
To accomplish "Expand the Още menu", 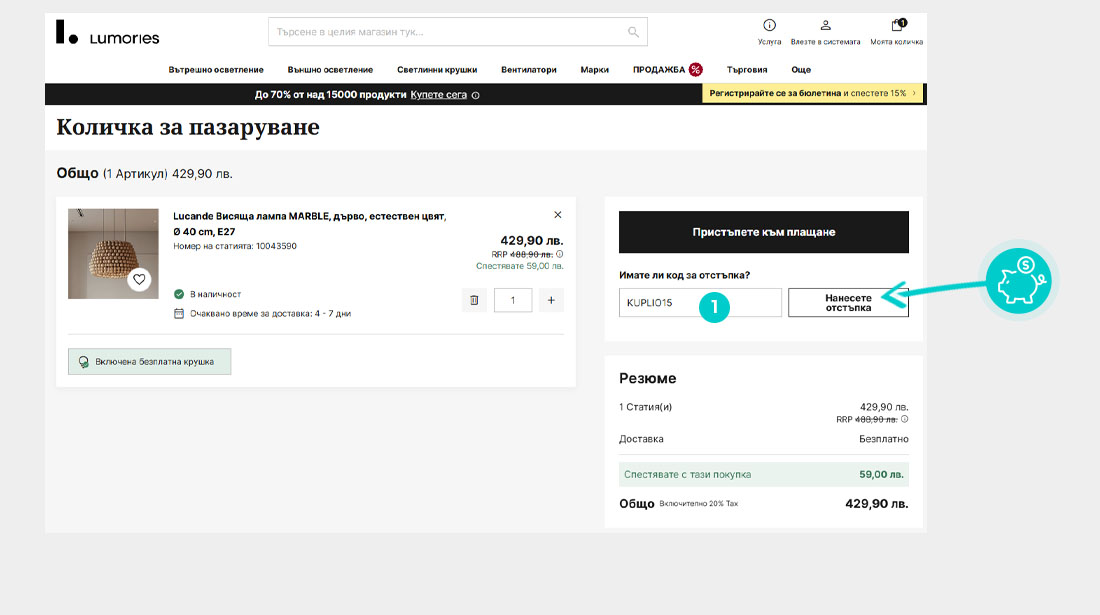I will [x=801, y=70].
